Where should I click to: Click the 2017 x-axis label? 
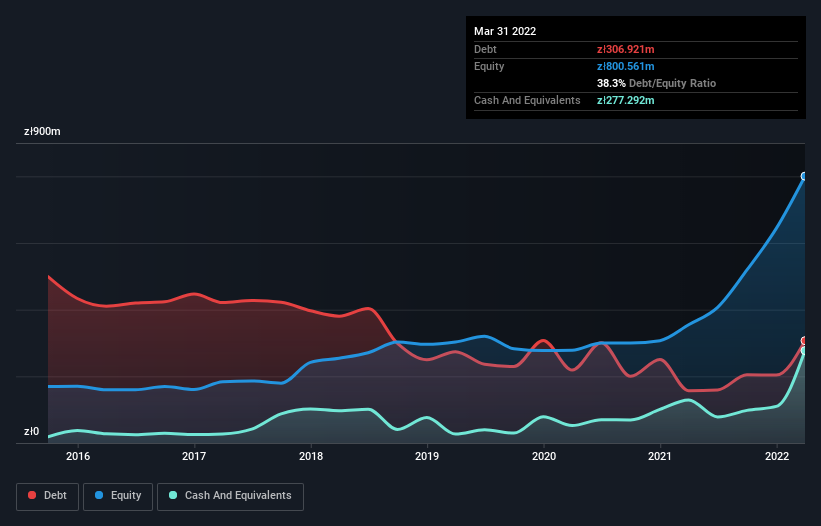pyautogui.click(x=194, y=456)
